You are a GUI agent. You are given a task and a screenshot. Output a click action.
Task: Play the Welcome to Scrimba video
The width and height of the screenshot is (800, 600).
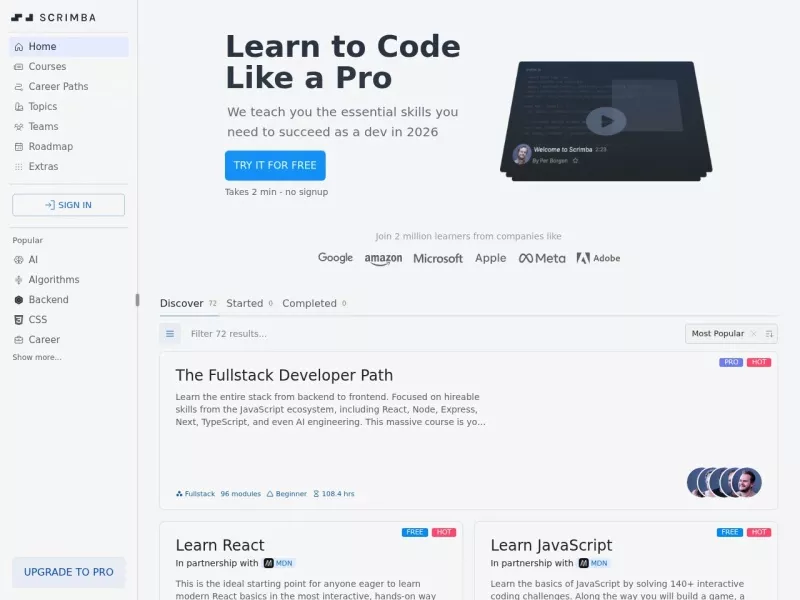point(606,121)
